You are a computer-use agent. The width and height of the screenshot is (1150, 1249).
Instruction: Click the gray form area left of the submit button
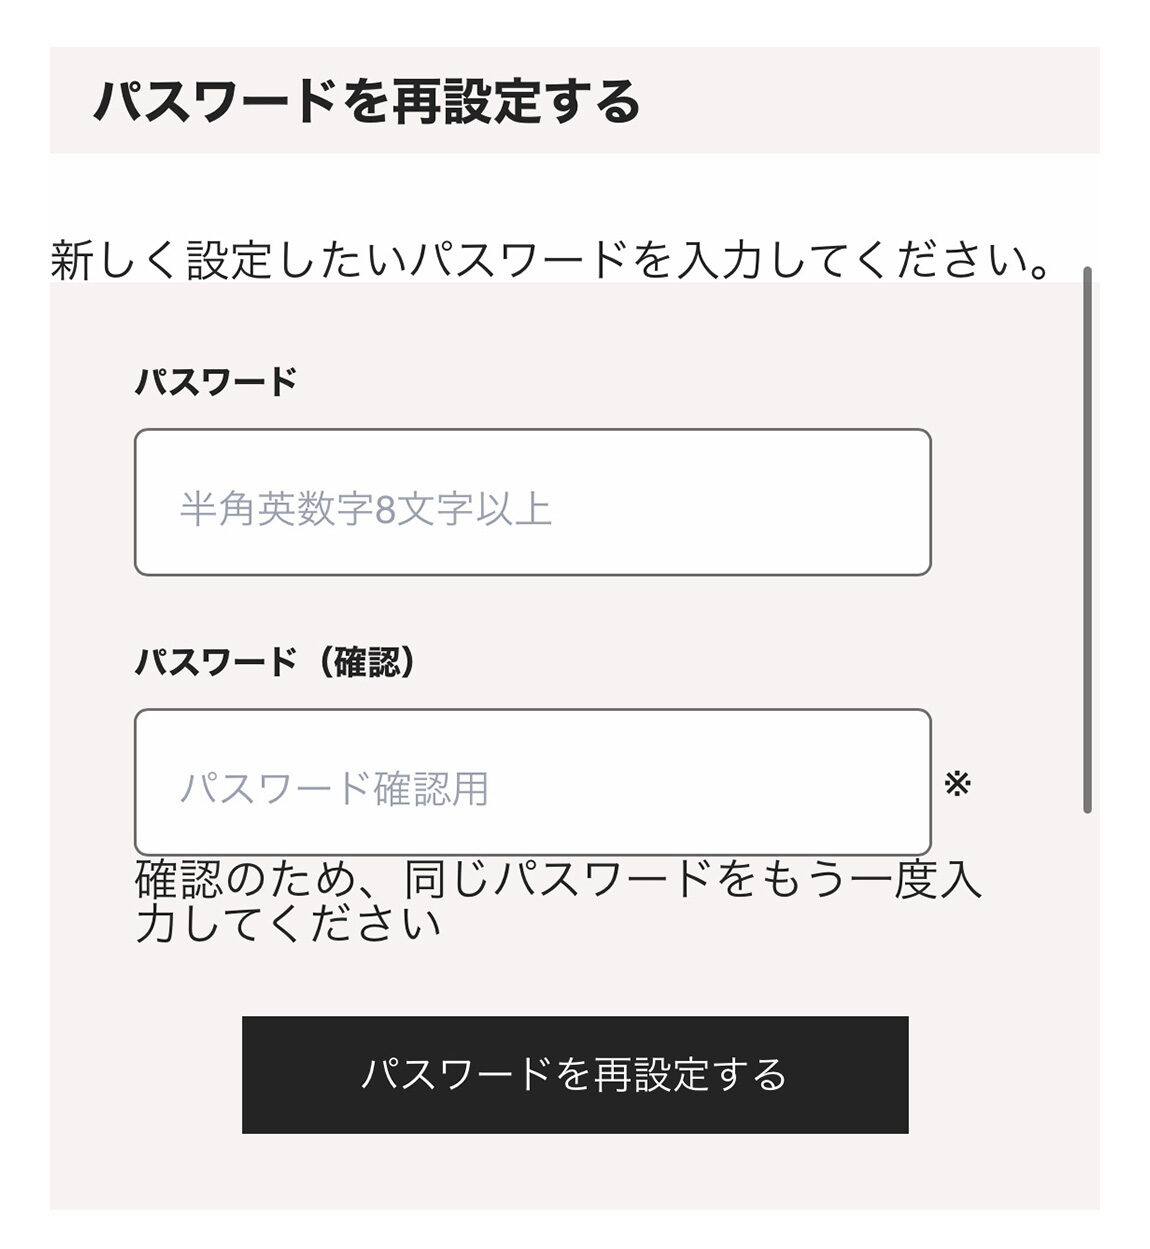pyautogui.click(x=145, y=1075)
